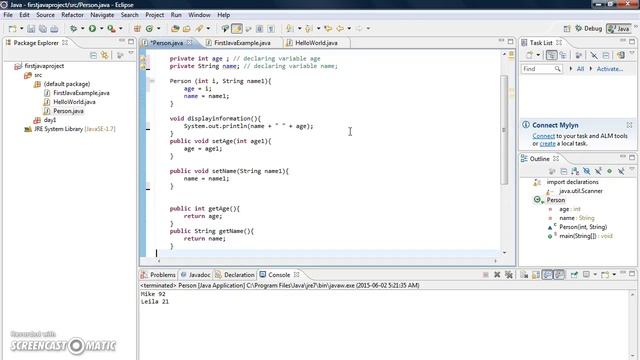
Task: Click the Next Annotation toolbar icon
Action: (290, 29)
